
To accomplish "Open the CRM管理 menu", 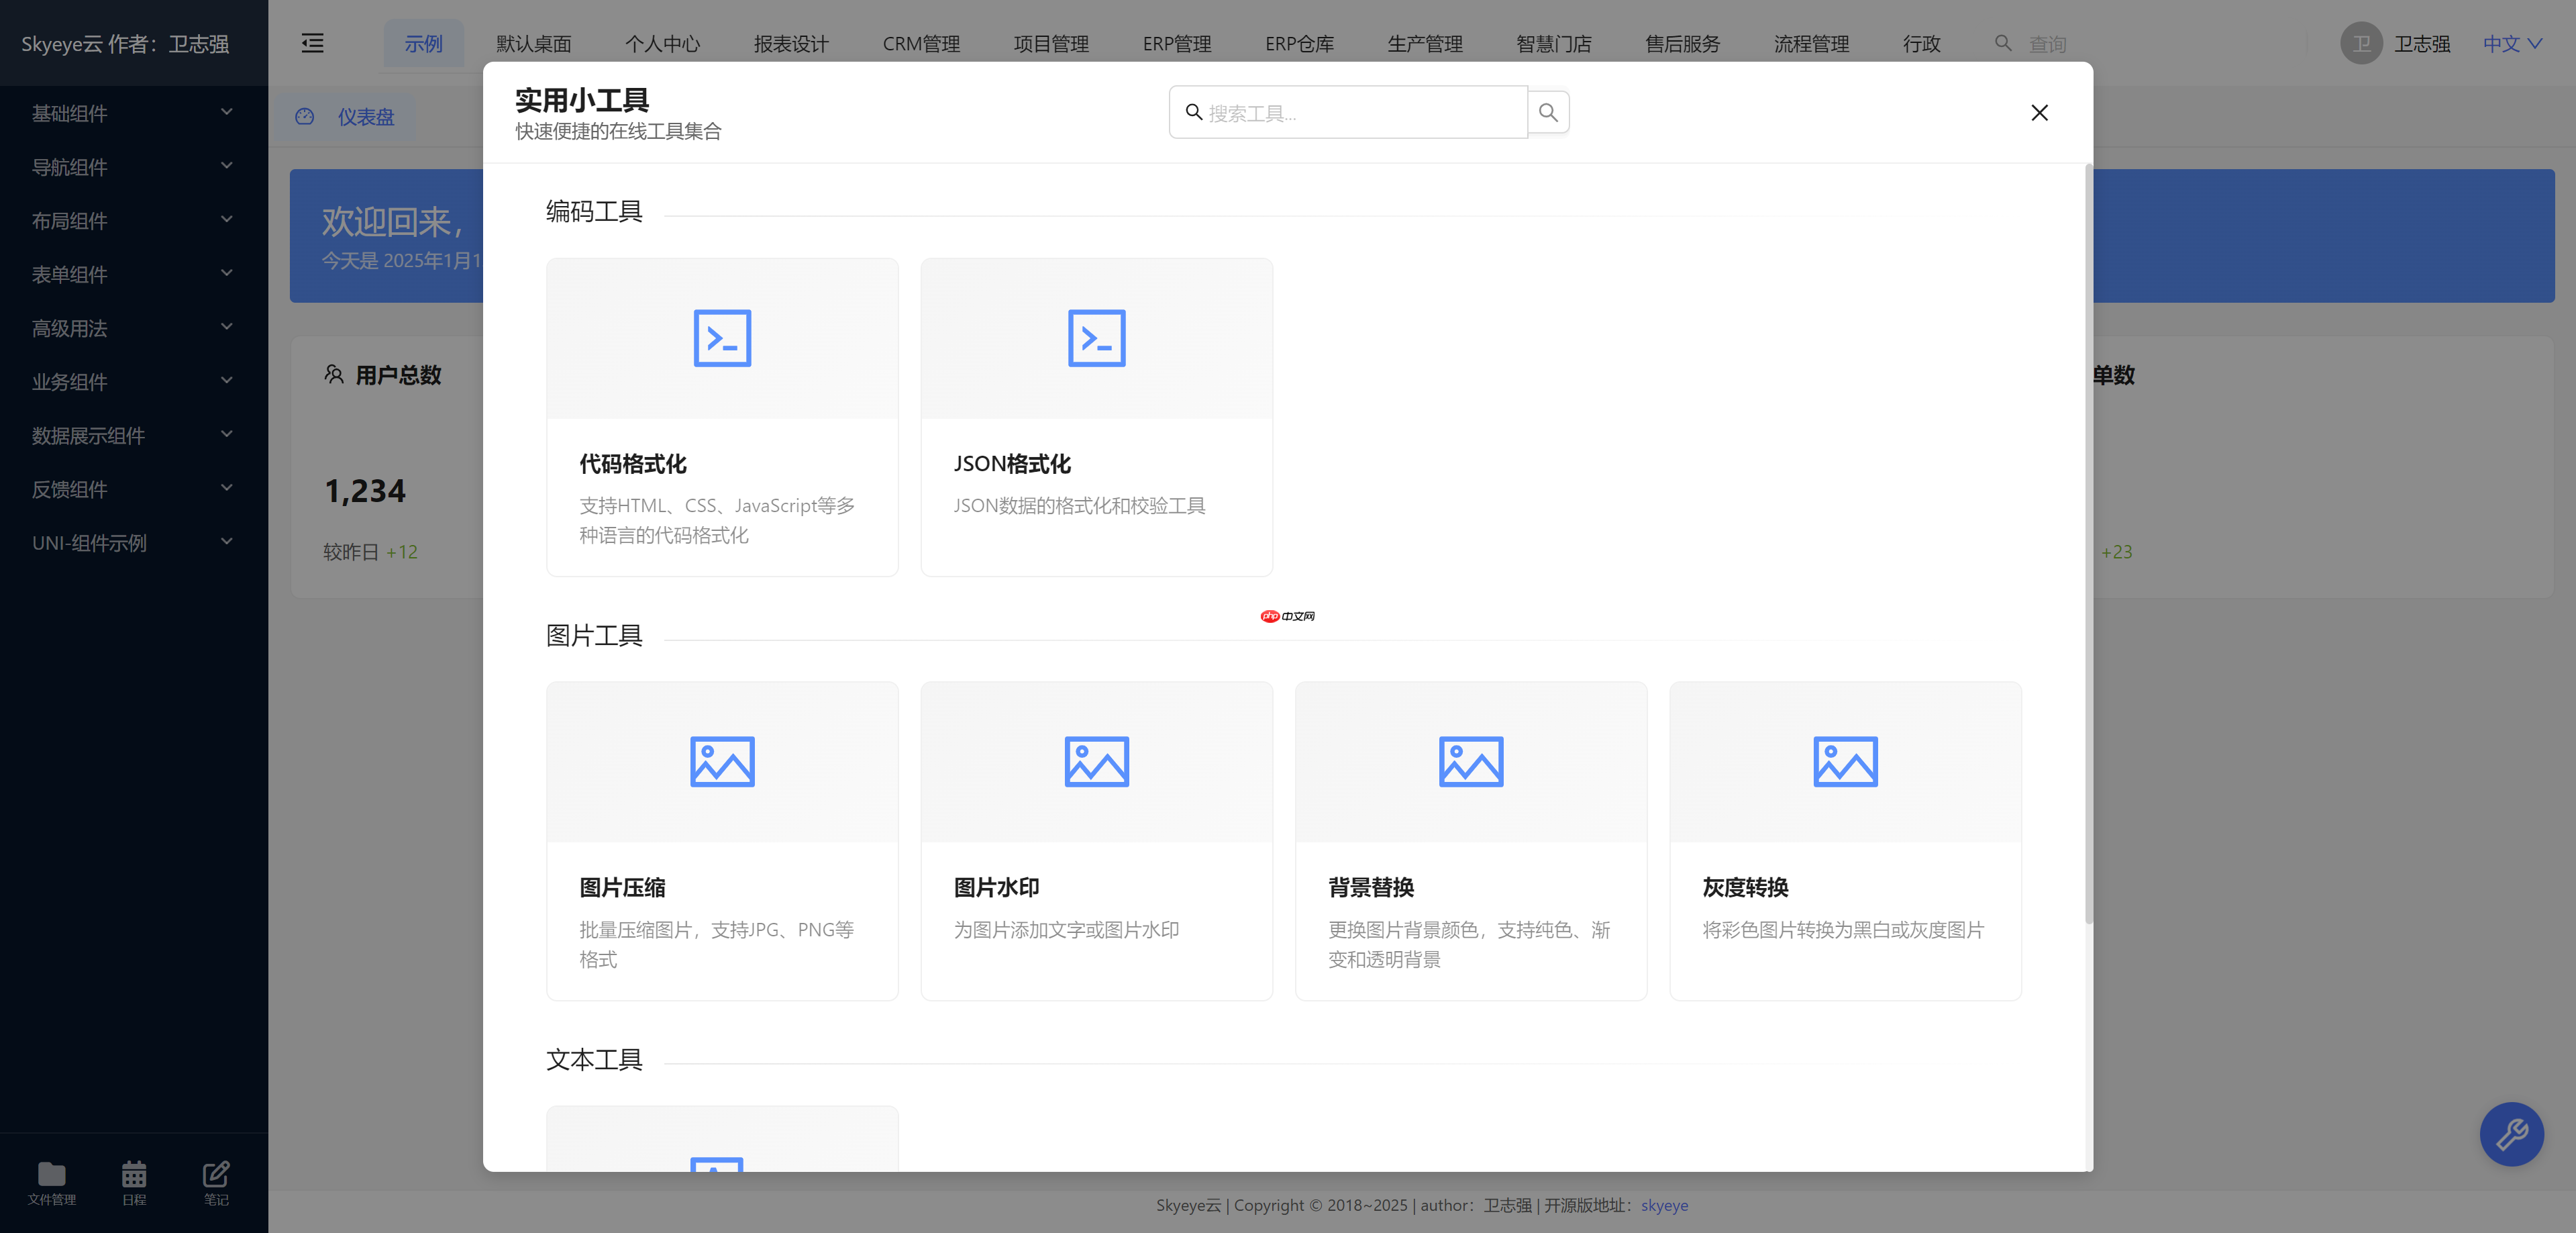I will [x=921, y=43].
